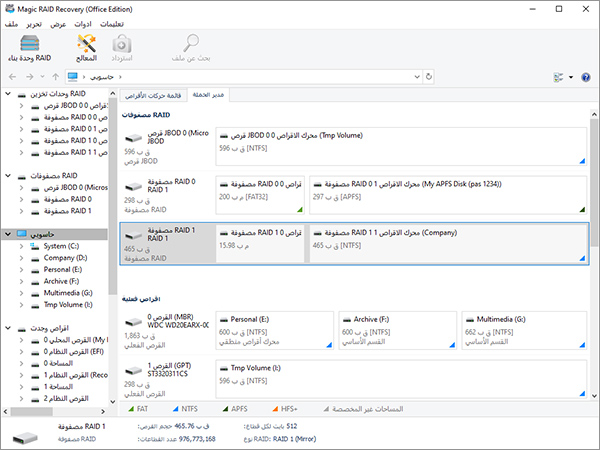Select the (EFI) system disk tree item
The width and height of the screenshot is (600, 450).
73,352
